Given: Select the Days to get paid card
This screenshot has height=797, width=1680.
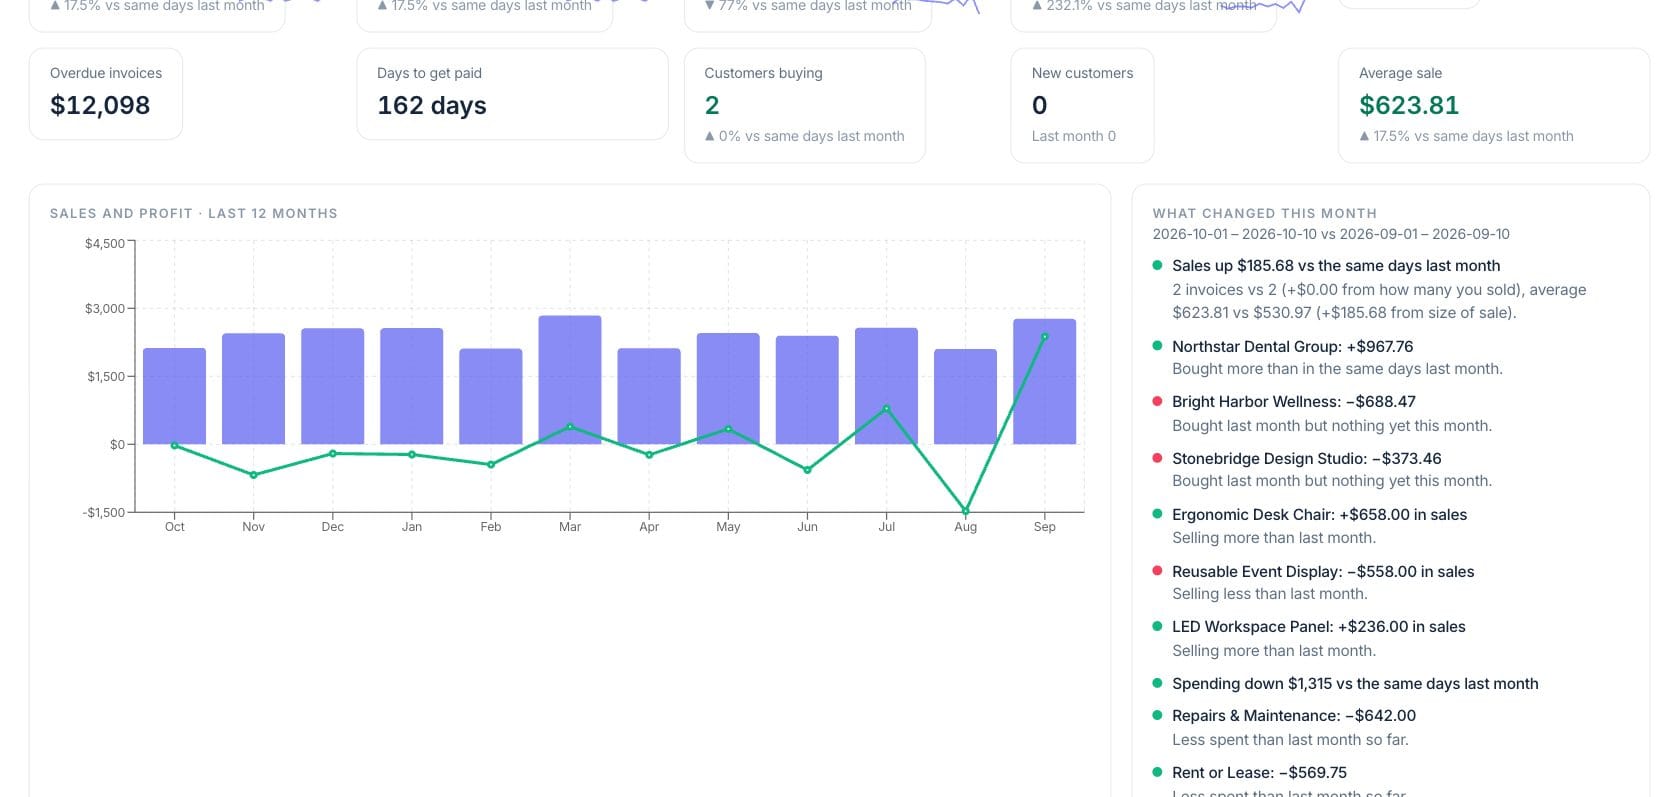Looking at the screenshot, I should click(512, 94).
